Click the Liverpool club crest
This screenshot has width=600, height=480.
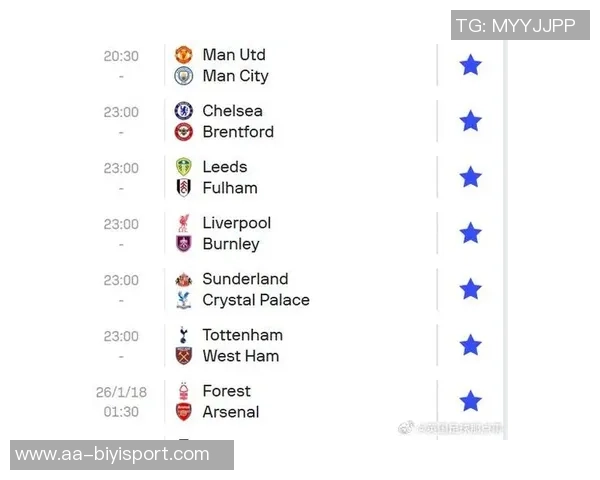184,223
